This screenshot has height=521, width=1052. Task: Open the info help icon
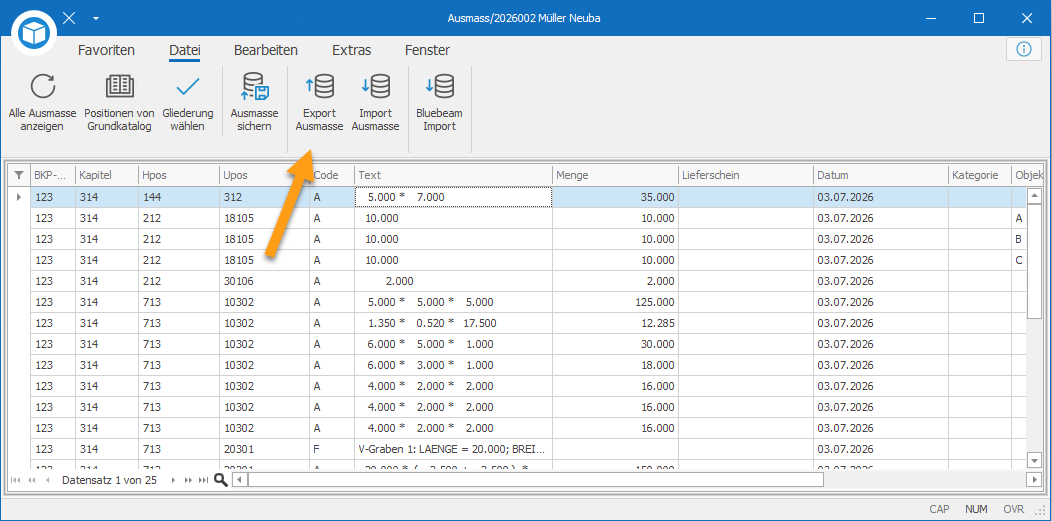coord(1023,50)
